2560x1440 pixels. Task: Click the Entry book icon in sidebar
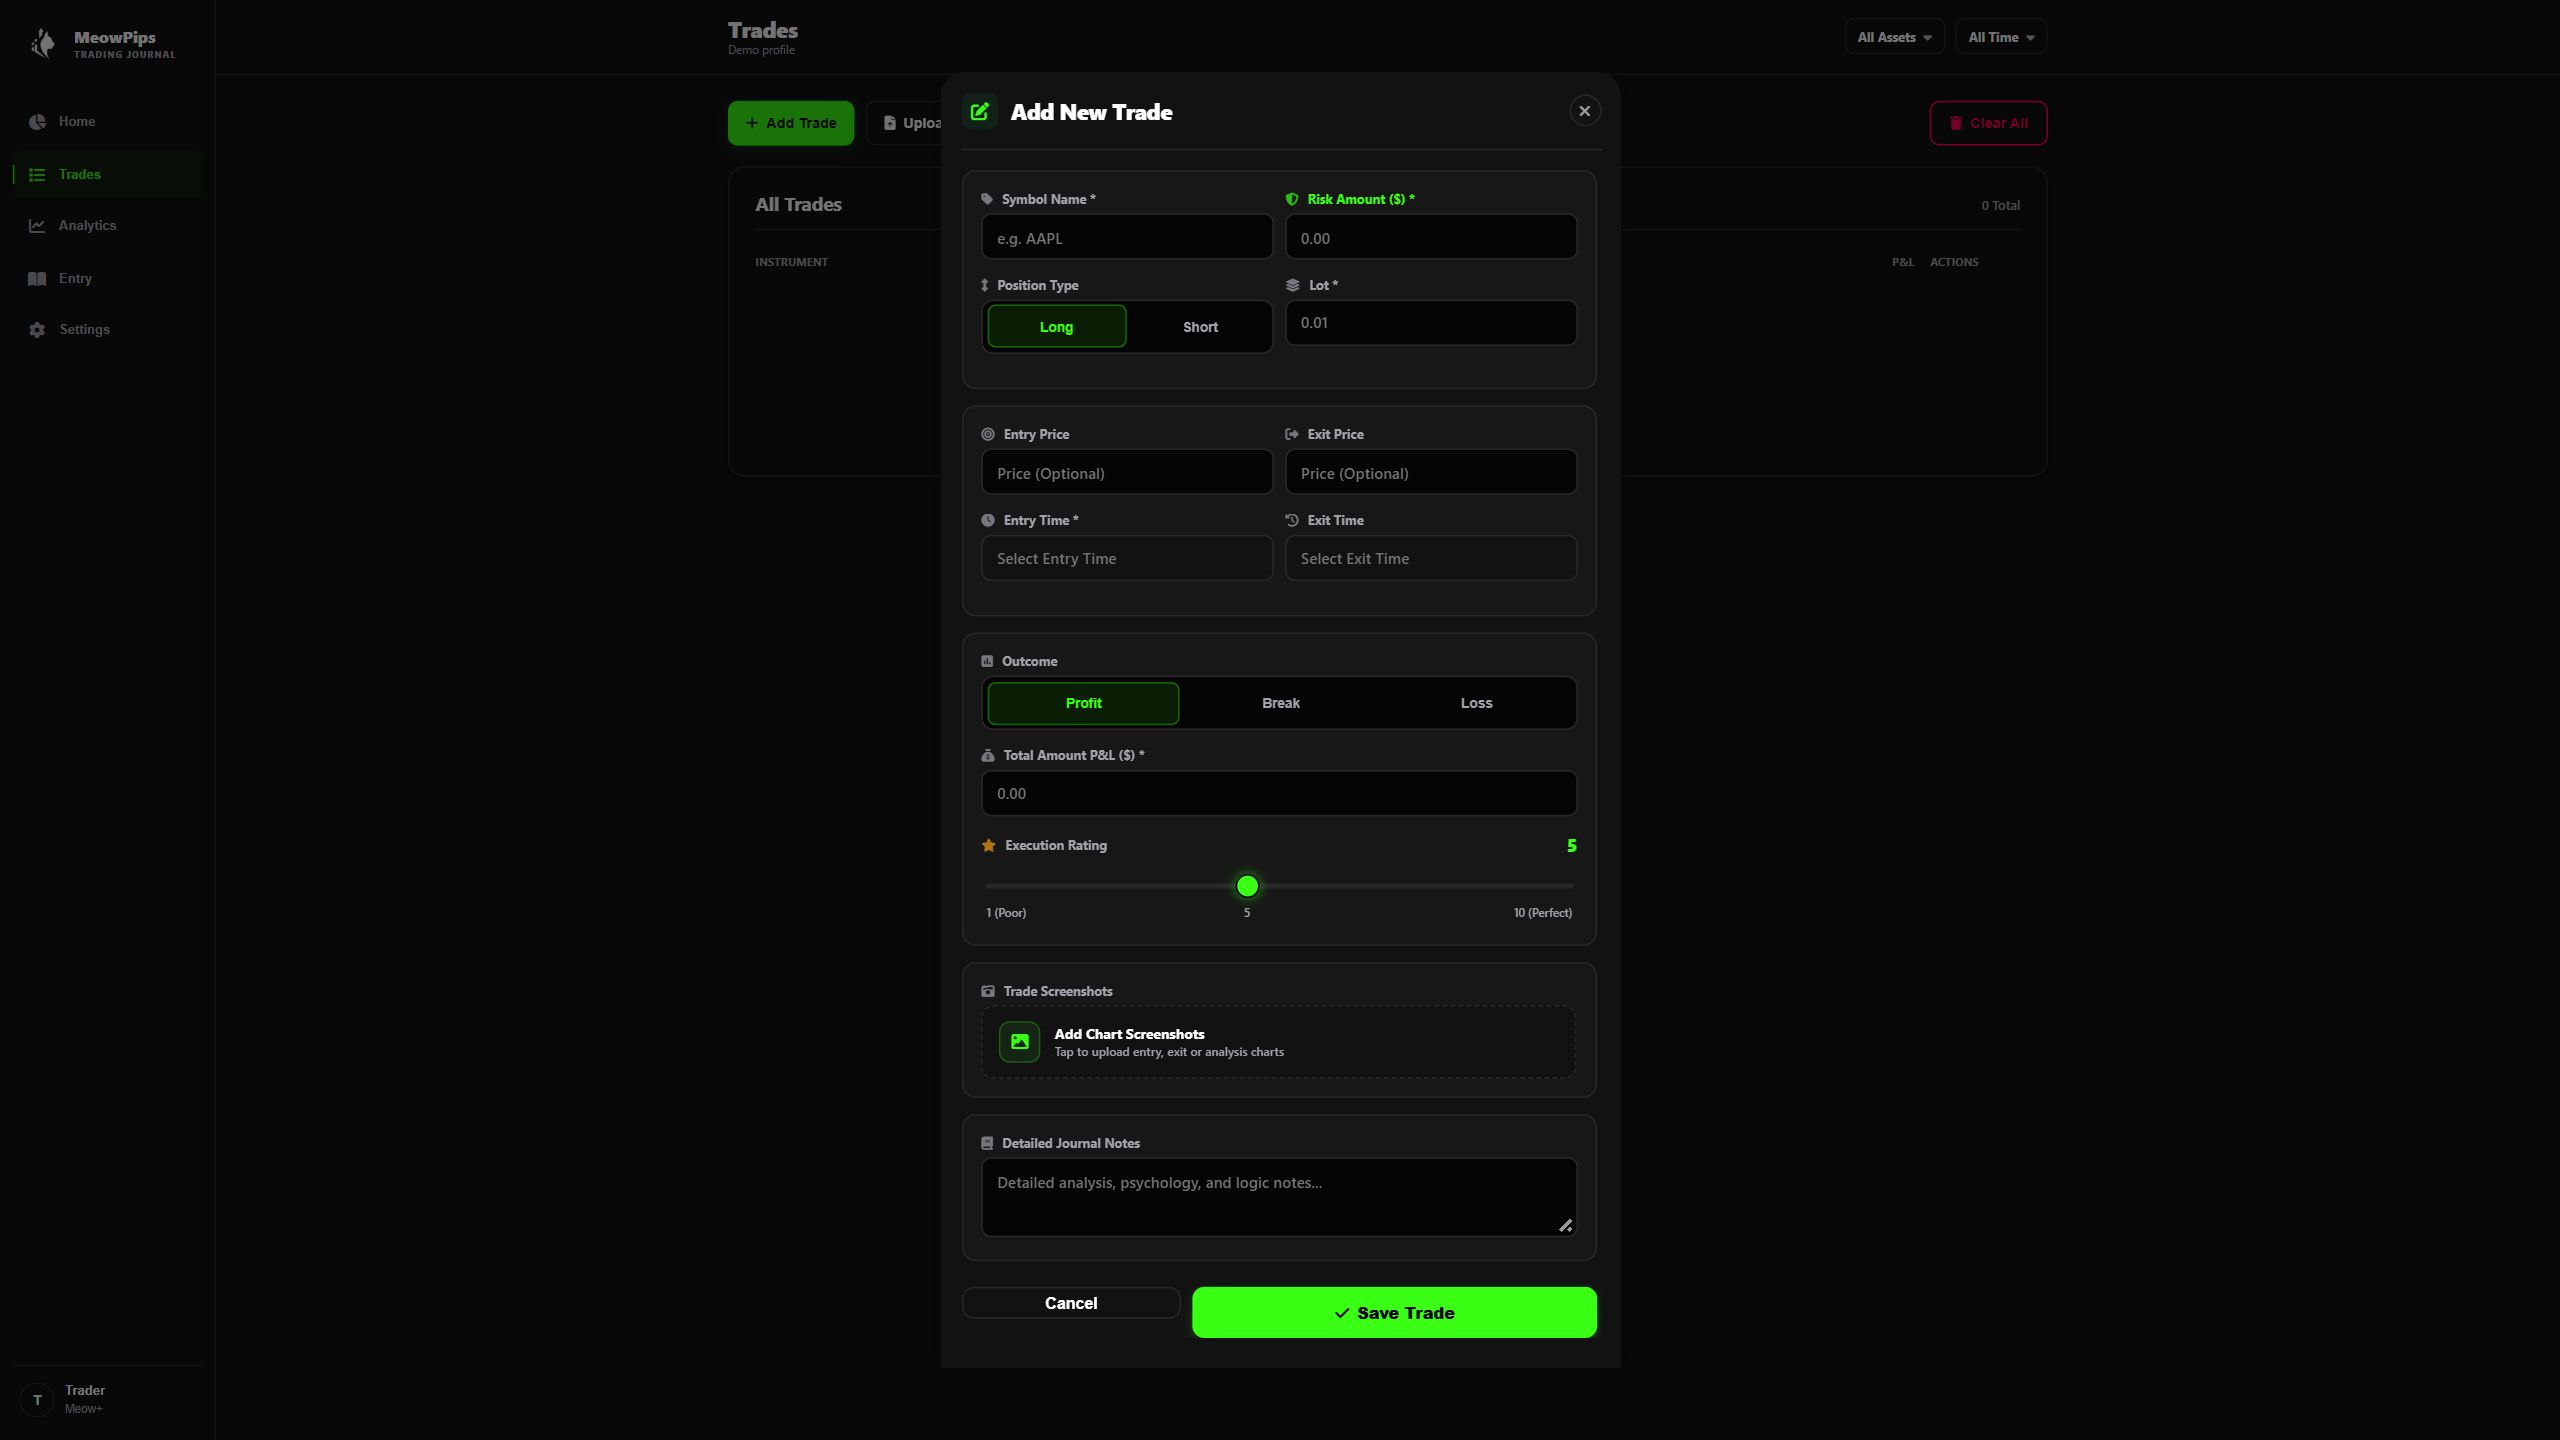click(37, 279)
